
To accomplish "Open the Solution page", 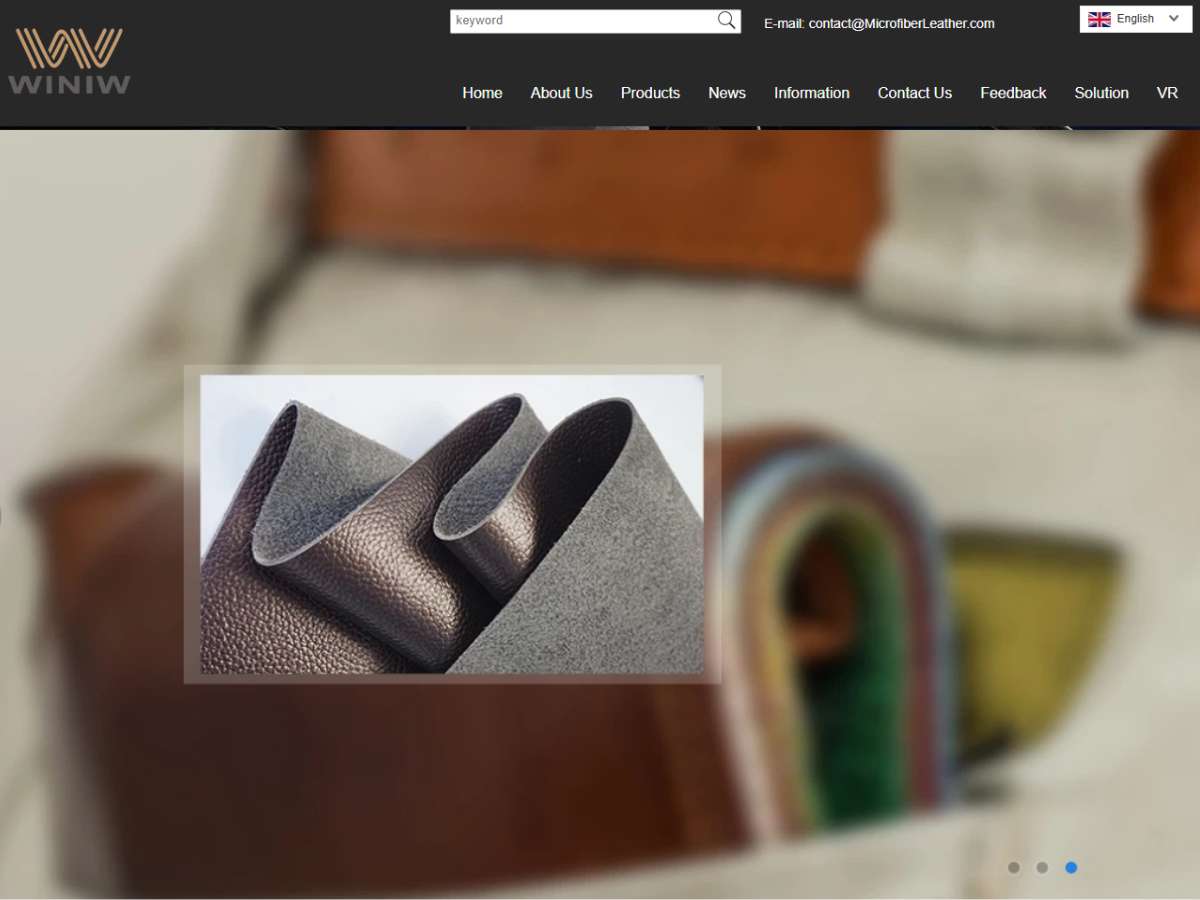I will point(1101,93).
